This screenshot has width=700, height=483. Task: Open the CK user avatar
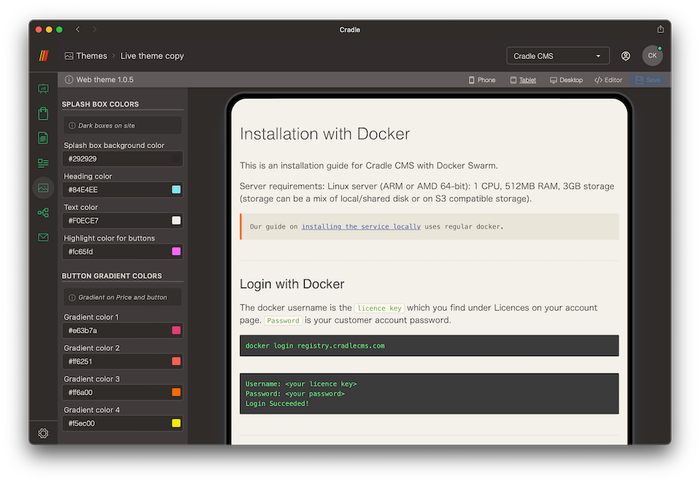point(652,56)
